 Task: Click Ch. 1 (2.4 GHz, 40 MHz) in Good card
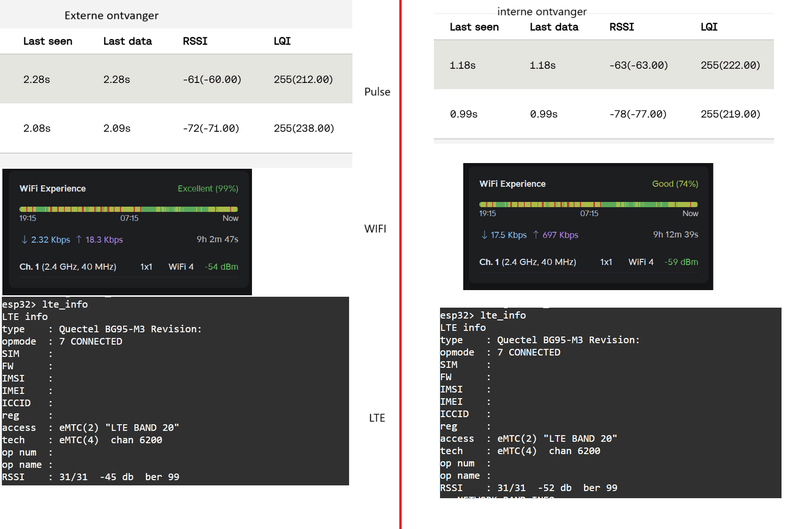pos(528,262)
